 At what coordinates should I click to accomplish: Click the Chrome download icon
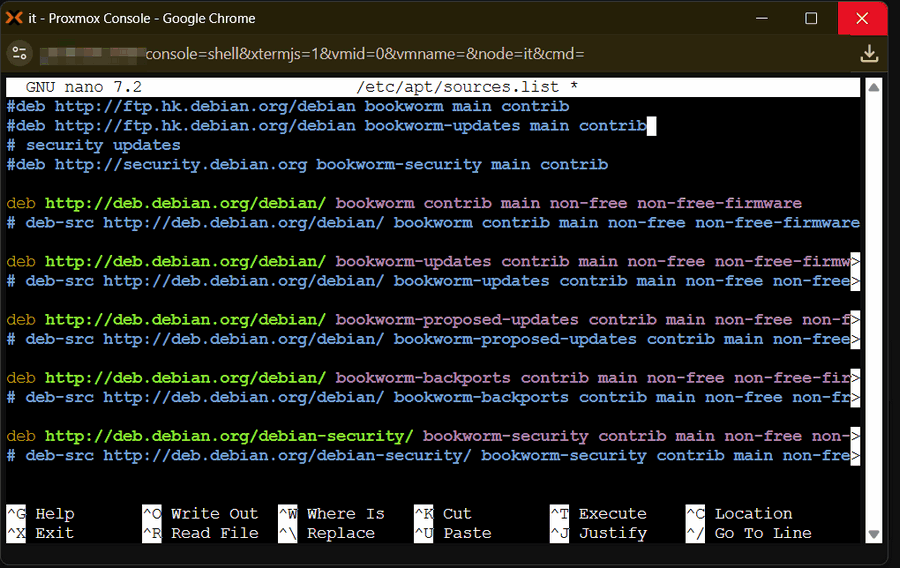(869, 53)
